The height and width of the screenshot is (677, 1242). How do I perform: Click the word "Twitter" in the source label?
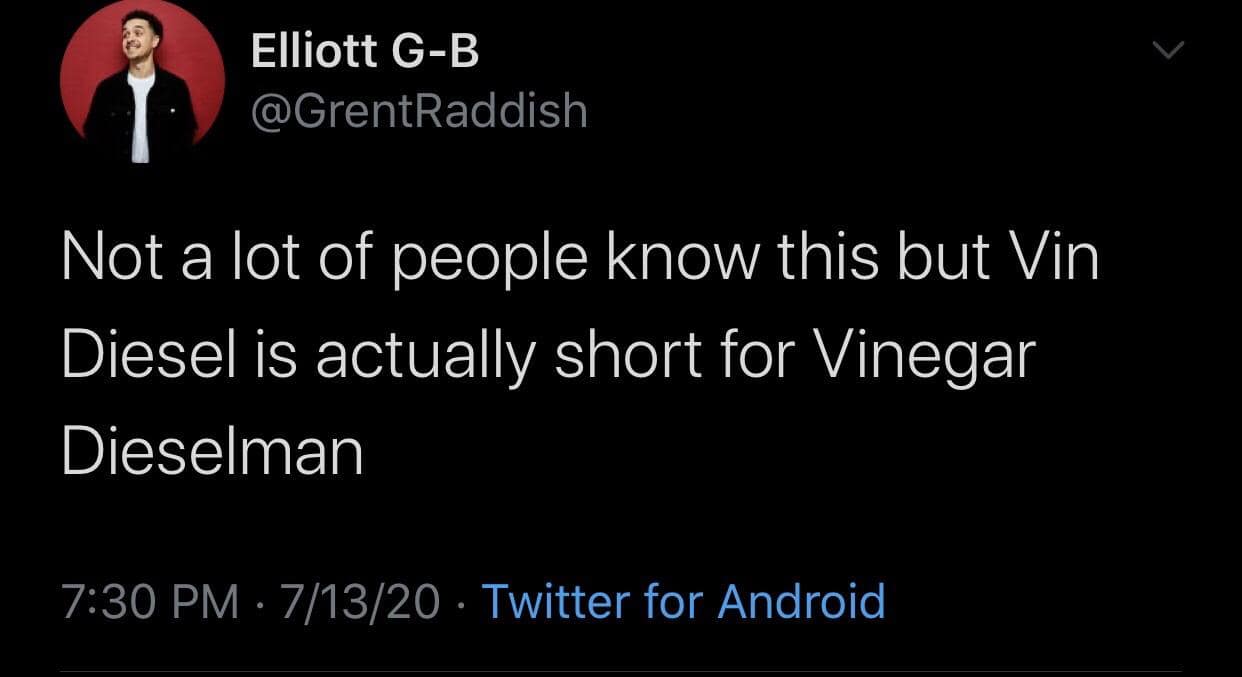point(555,602)
